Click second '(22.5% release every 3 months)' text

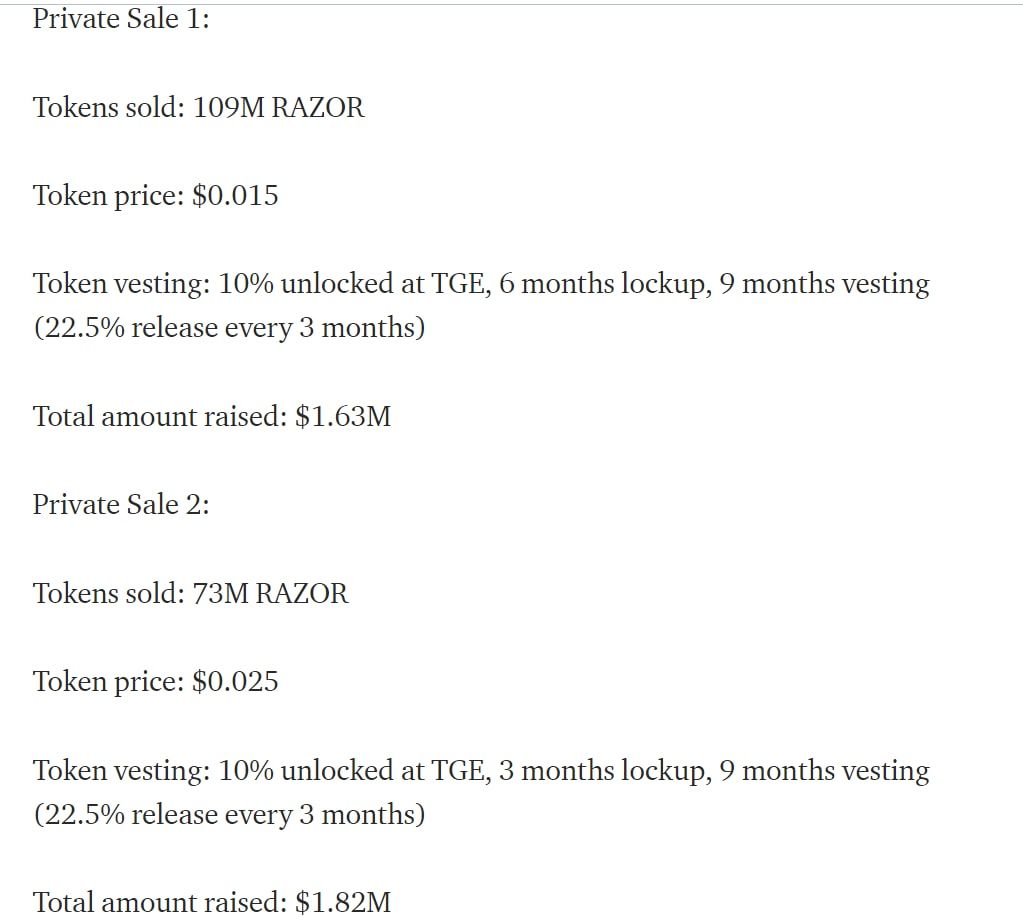[x=229, y=814]
